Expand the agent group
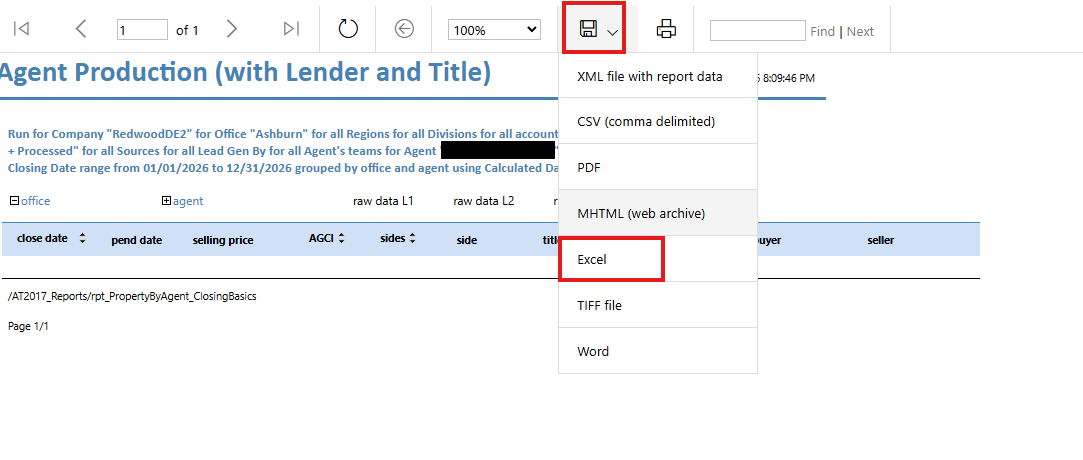Screen dimensions: 1083x460 click(166, 201)
